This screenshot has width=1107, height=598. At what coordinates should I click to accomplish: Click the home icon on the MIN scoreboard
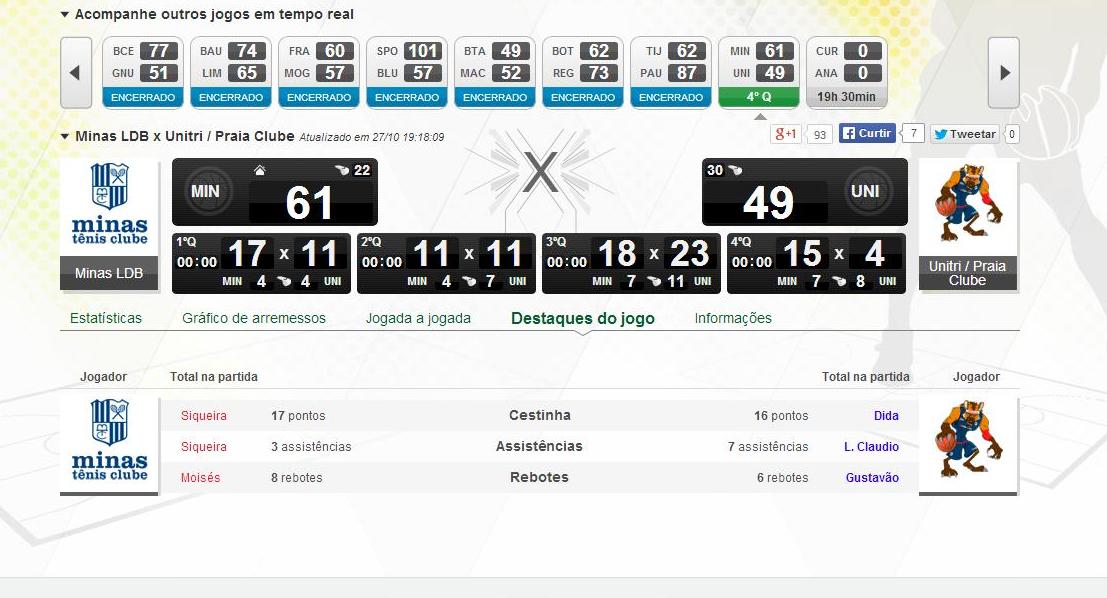pyautogui.click(x=259, y=171)
